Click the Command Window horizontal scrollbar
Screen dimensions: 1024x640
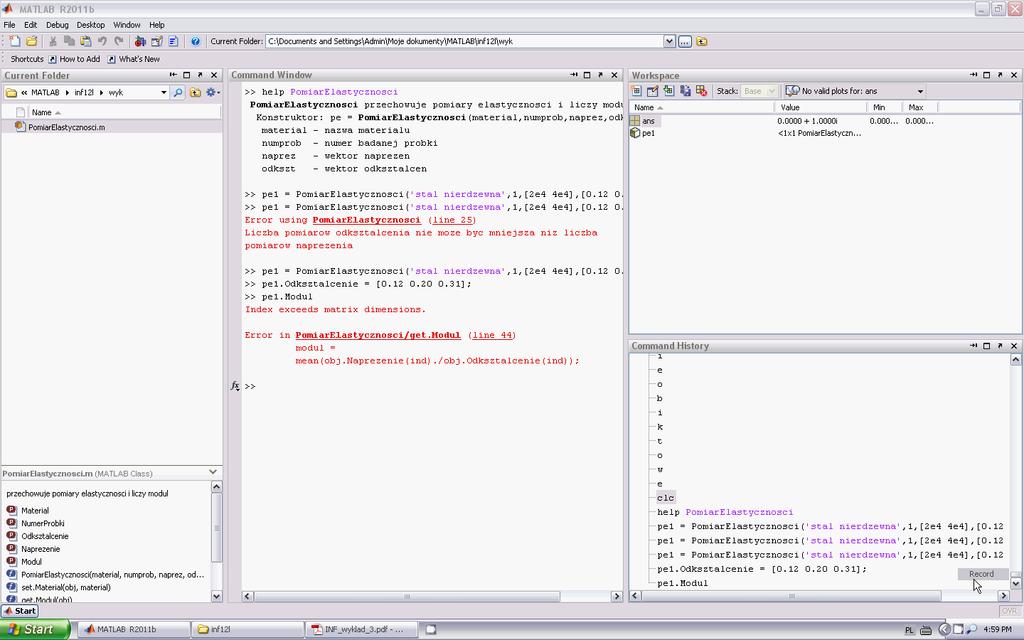(407, 596)
